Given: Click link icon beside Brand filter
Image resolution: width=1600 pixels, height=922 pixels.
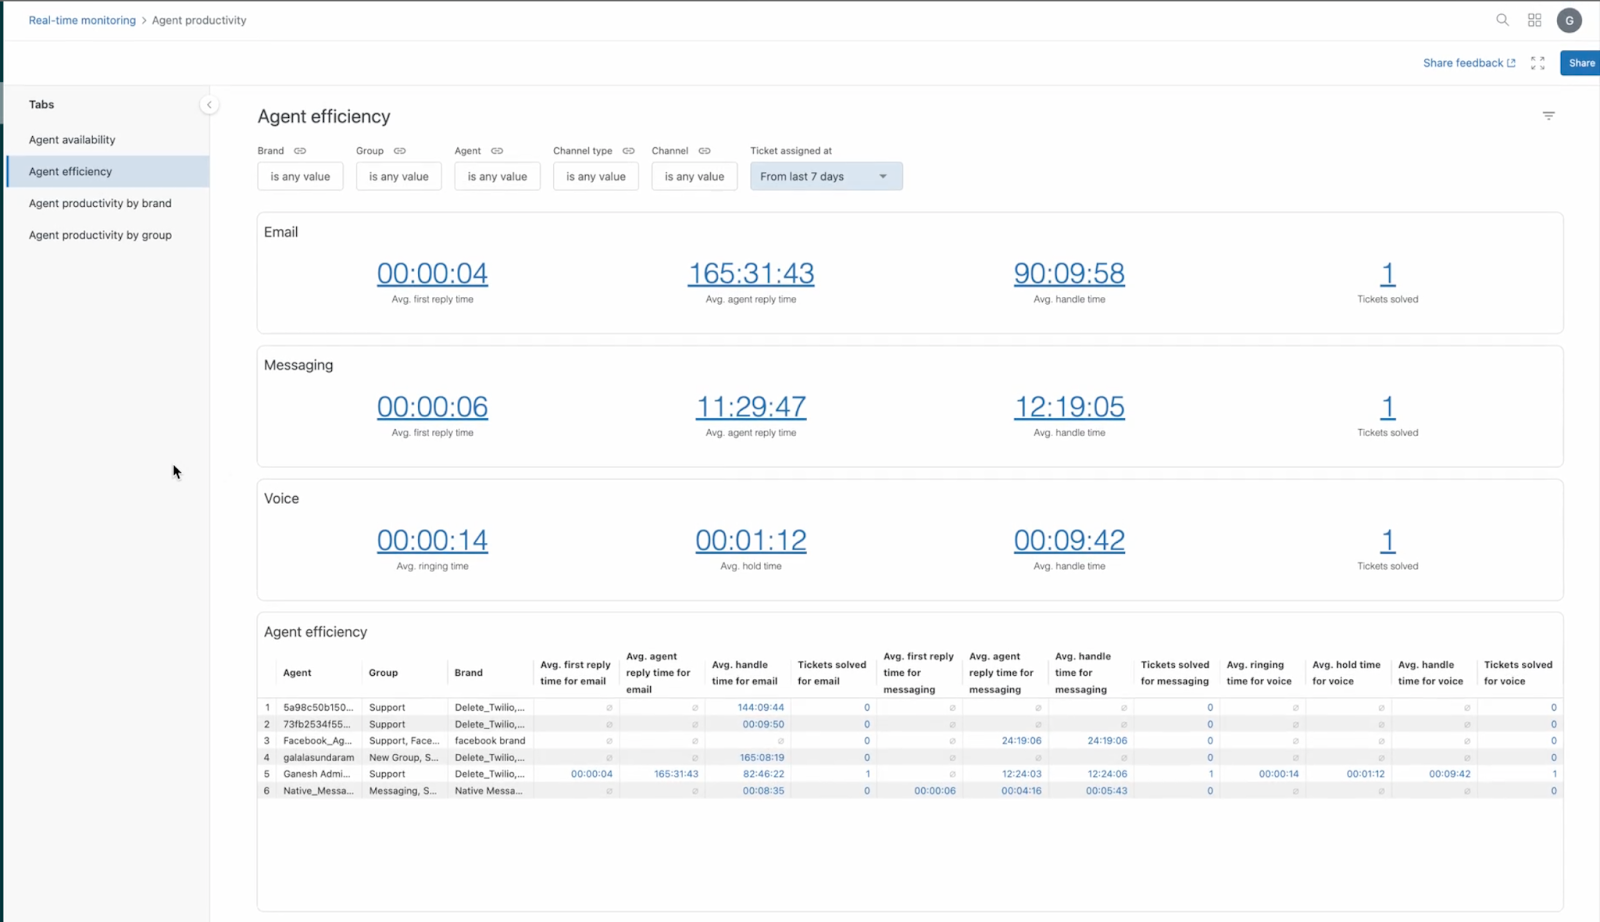Looking at the screenshot, I should tap(300, 151).
